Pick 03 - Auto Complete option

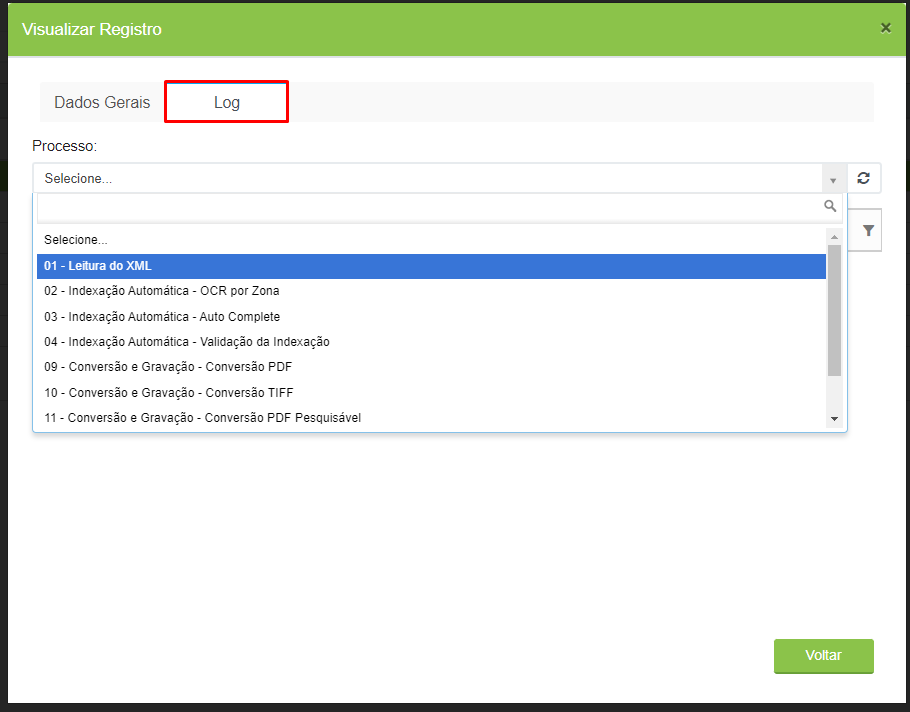pyautogui.click(x=431, y=317)
